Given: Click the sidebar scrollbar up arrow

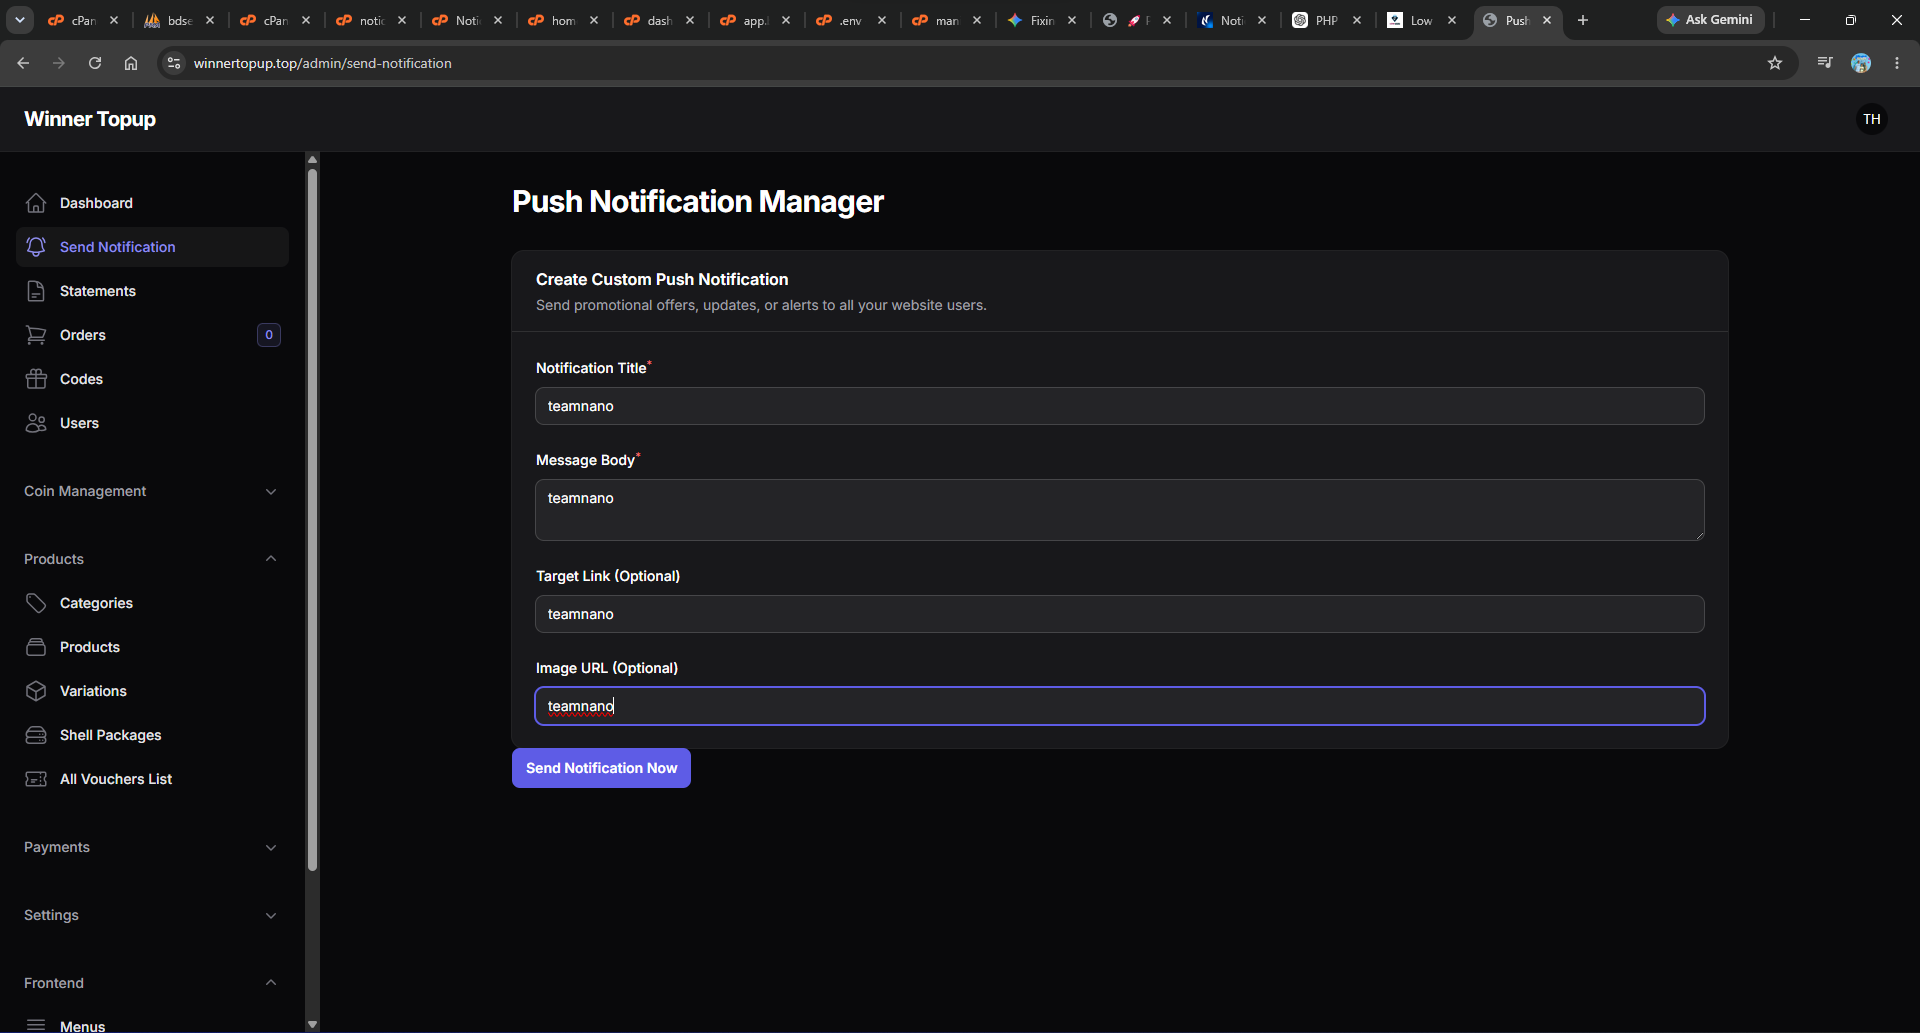Looking at the screenshot, I should click(312, 159).
